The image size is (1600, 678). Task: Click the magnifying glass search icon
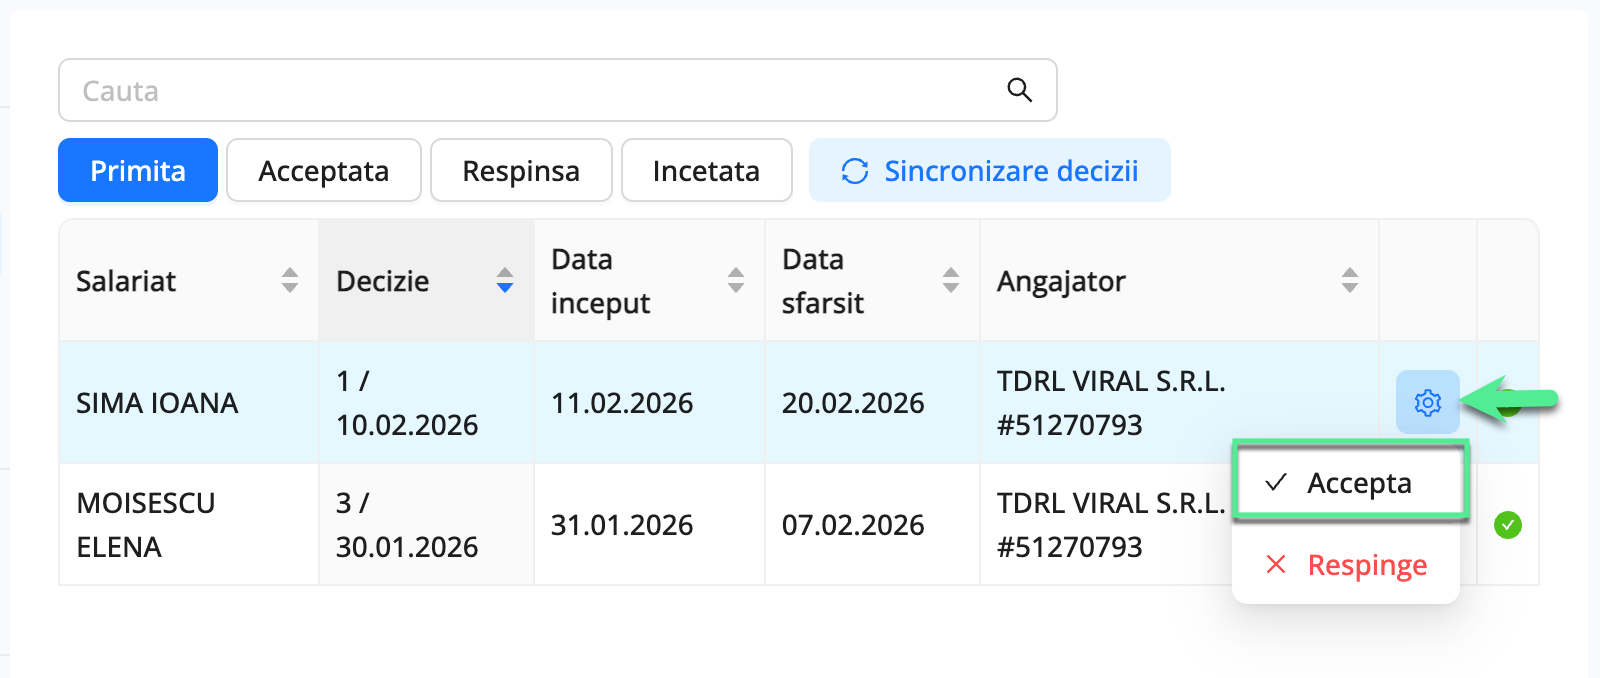tap(1019, 90)
